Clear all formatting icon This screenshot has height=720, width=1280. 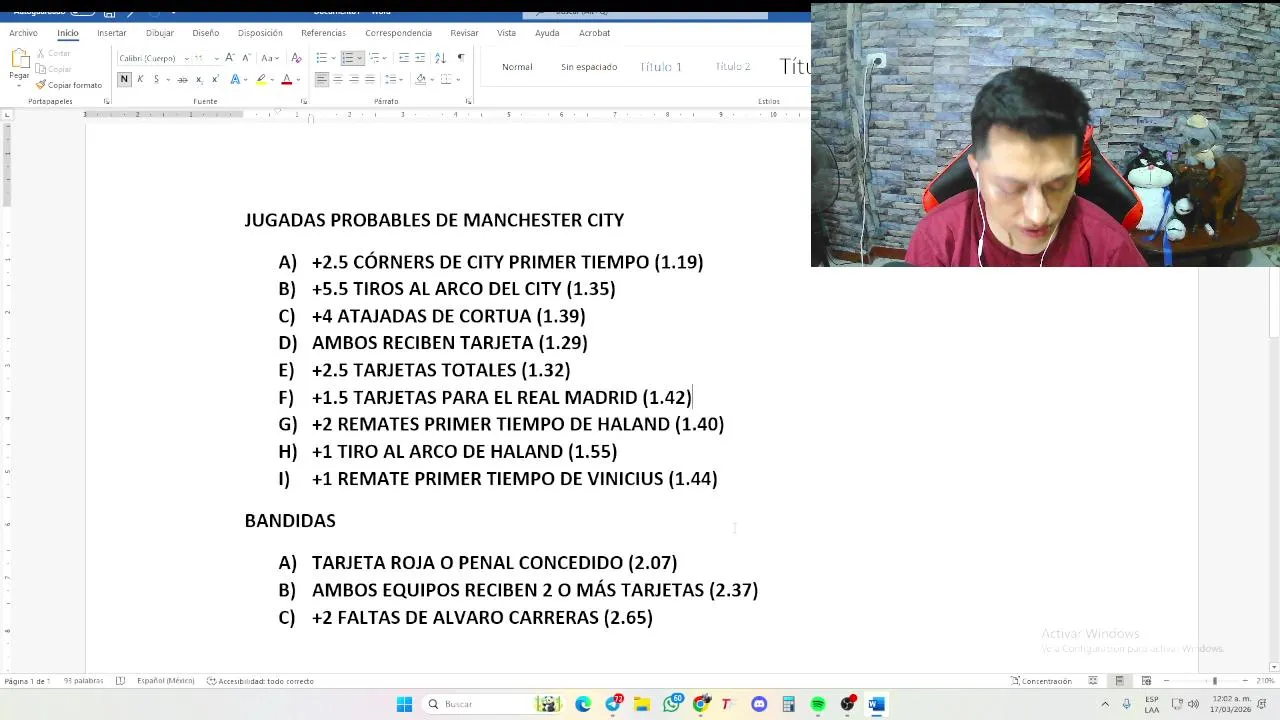coord(296,57)
